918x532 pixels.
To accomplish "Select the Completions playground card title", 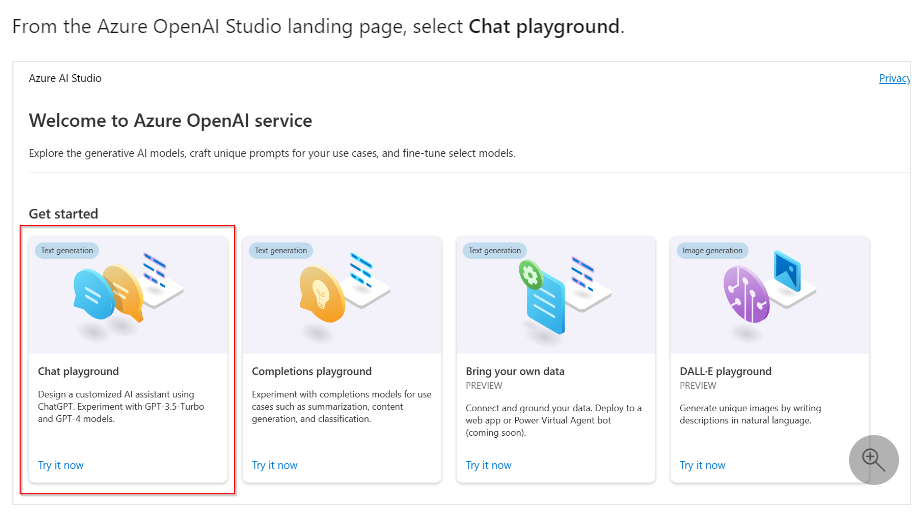I will 311,371.
